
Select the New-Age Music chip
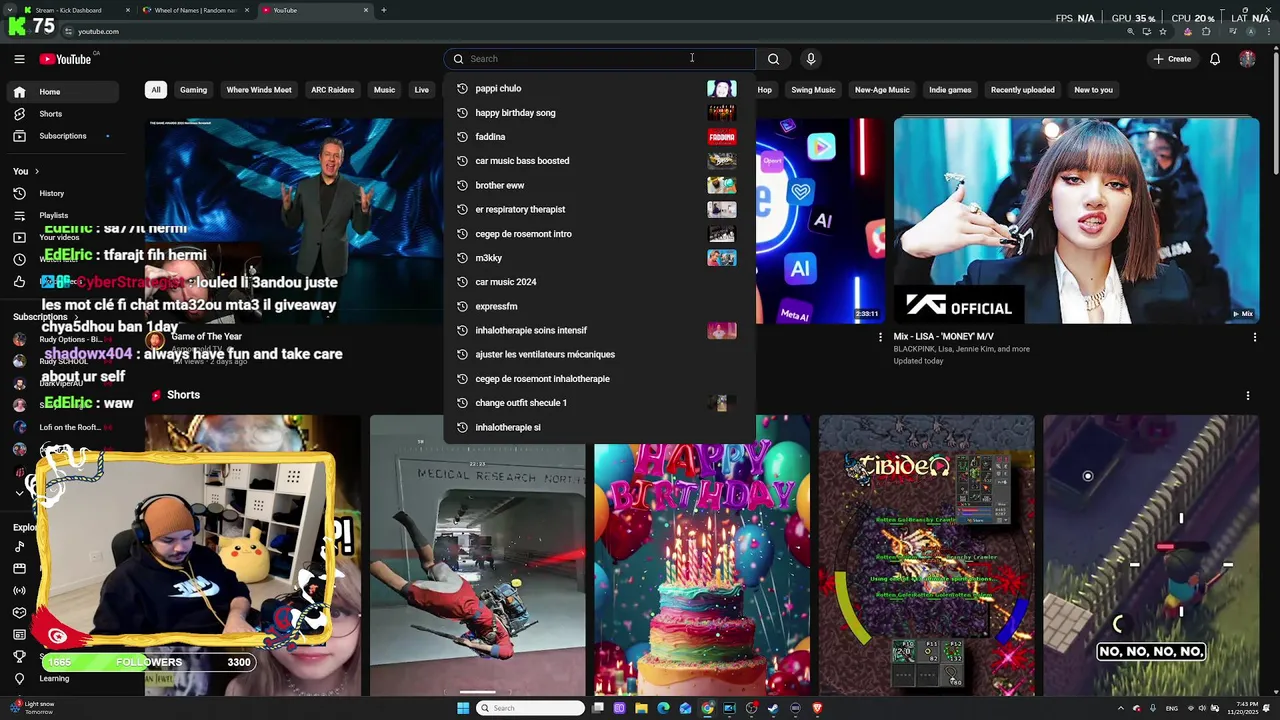[882, 90]
